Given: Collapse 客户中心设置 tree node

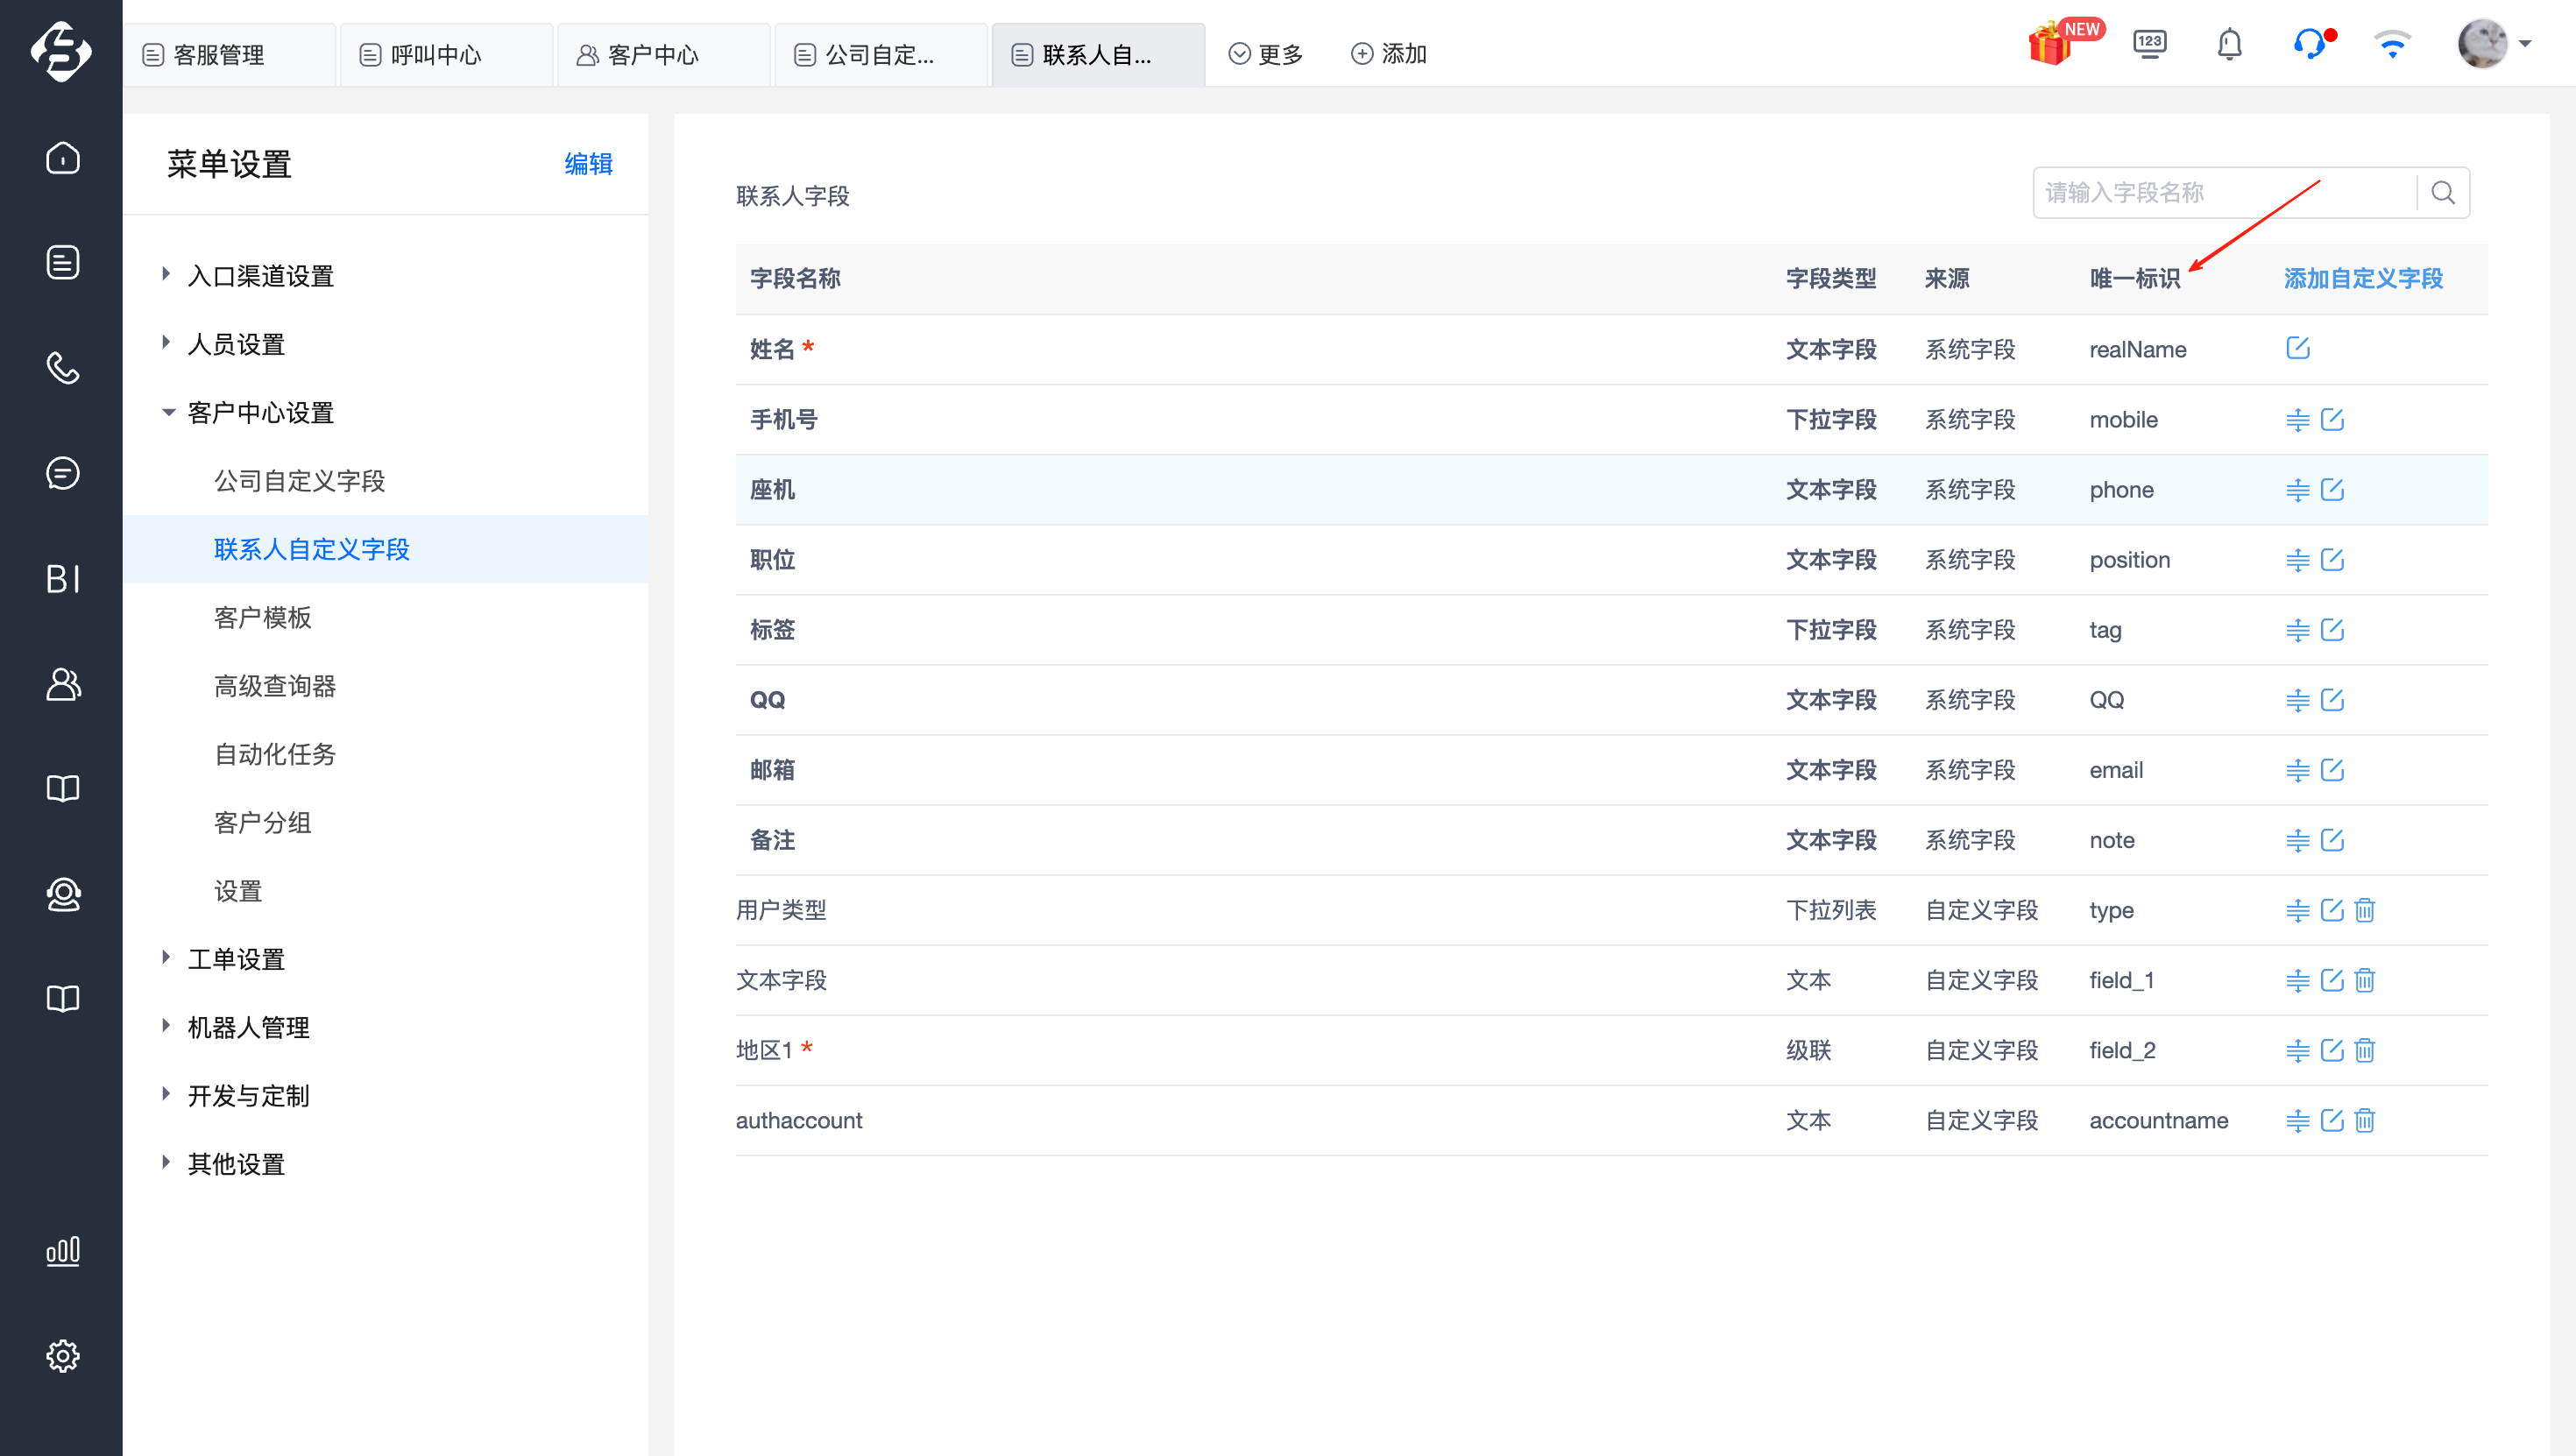Looking at the screenshot, I should 168,411.
